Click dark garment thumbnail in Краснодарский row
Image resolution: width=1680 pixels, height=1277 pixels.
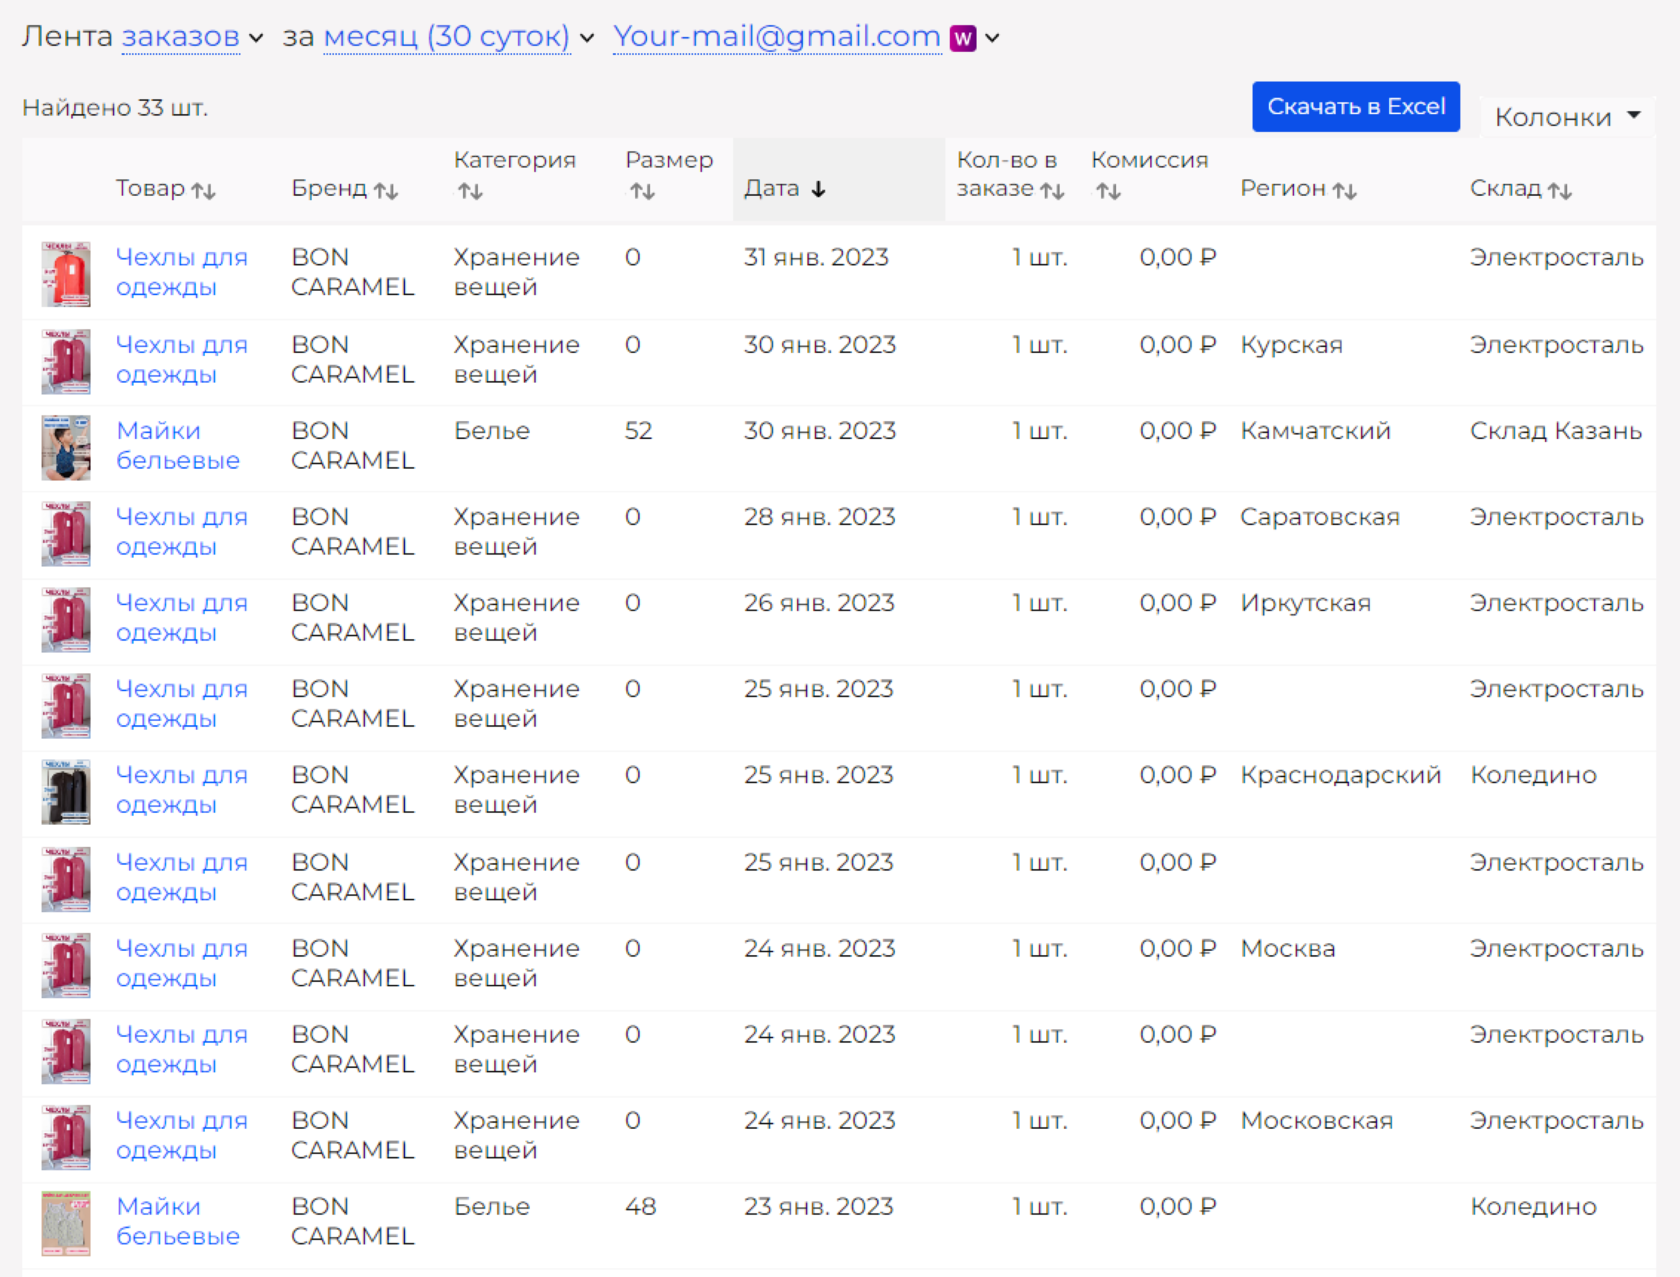tap(66, 792)
